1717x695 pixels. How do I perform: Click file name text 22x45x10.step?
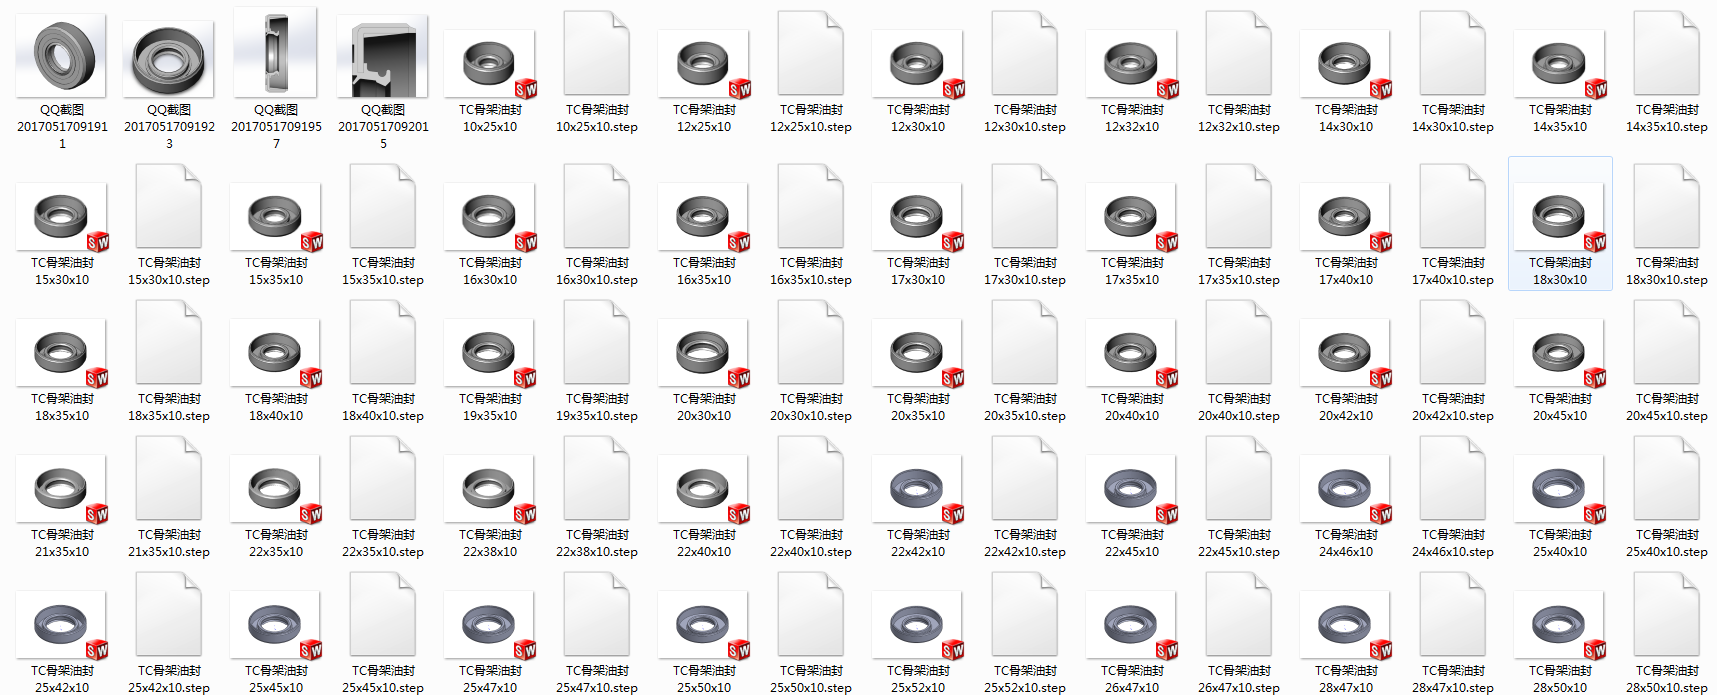pyautogui.click(x=1239, y=552)
